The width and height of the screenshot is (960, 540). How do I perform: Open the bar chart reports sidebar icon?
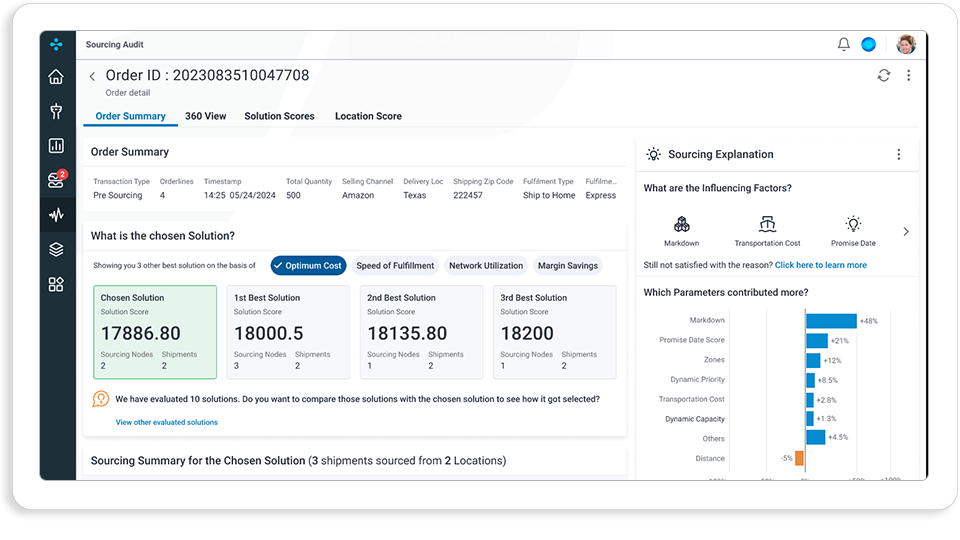[x=56, y=145]
